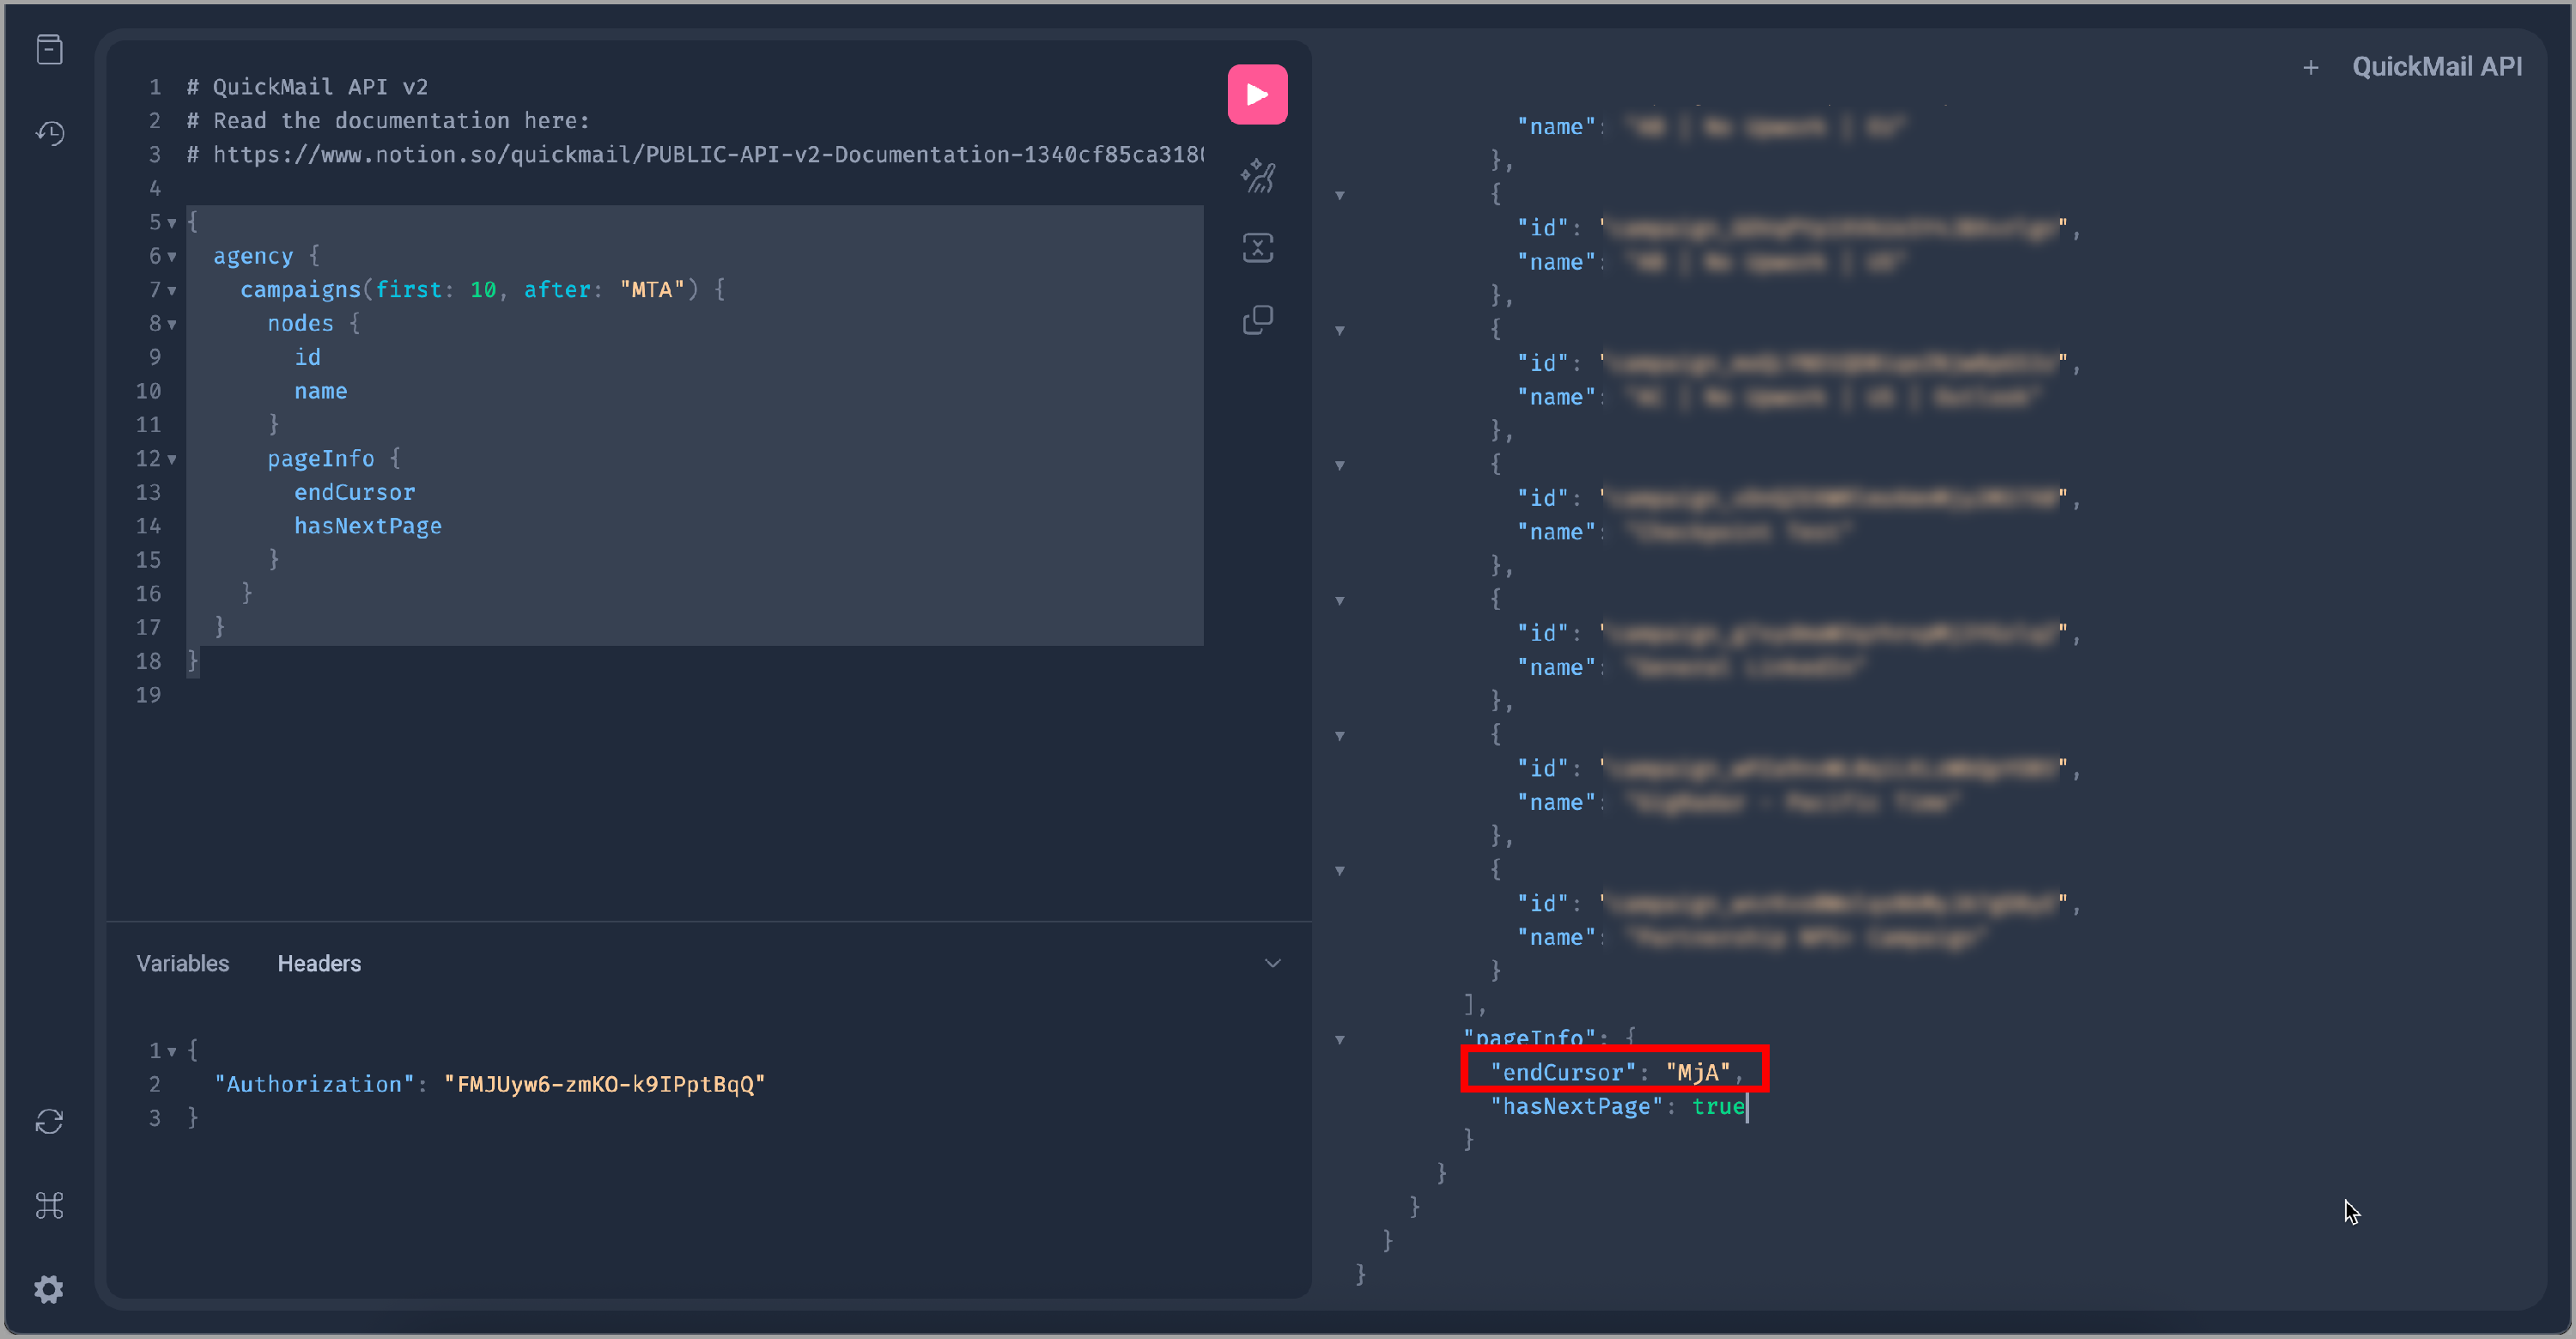Screen dimensions: 2576x1339
Task: Click the campaigns field in the query
Action: click(300, 289)
